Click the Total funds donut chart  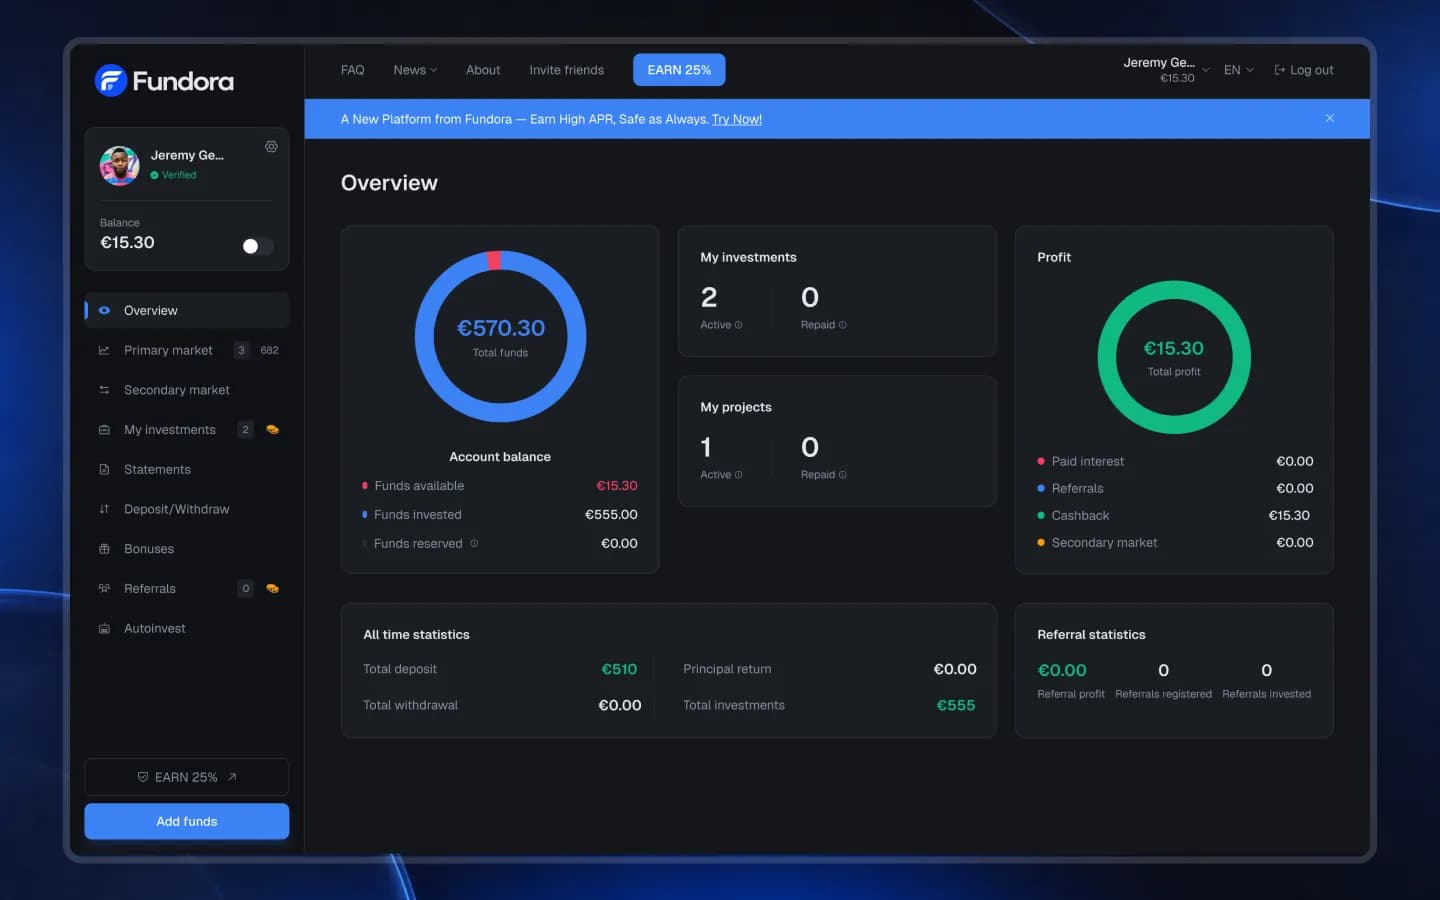click(500, 336)
